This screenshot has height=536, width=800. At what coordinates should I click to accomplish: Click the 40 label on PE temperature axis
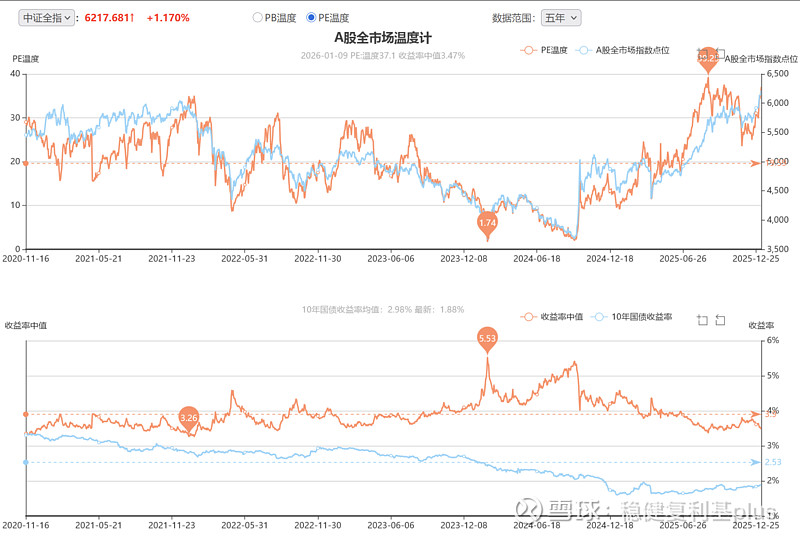(x=15, y=73)
